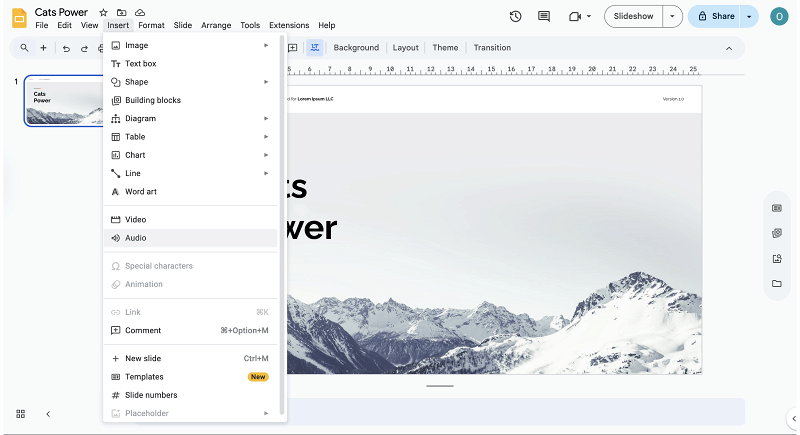Open the View menu
The height and width of the screenshot is (435, 800).
(x=89, y=25)
